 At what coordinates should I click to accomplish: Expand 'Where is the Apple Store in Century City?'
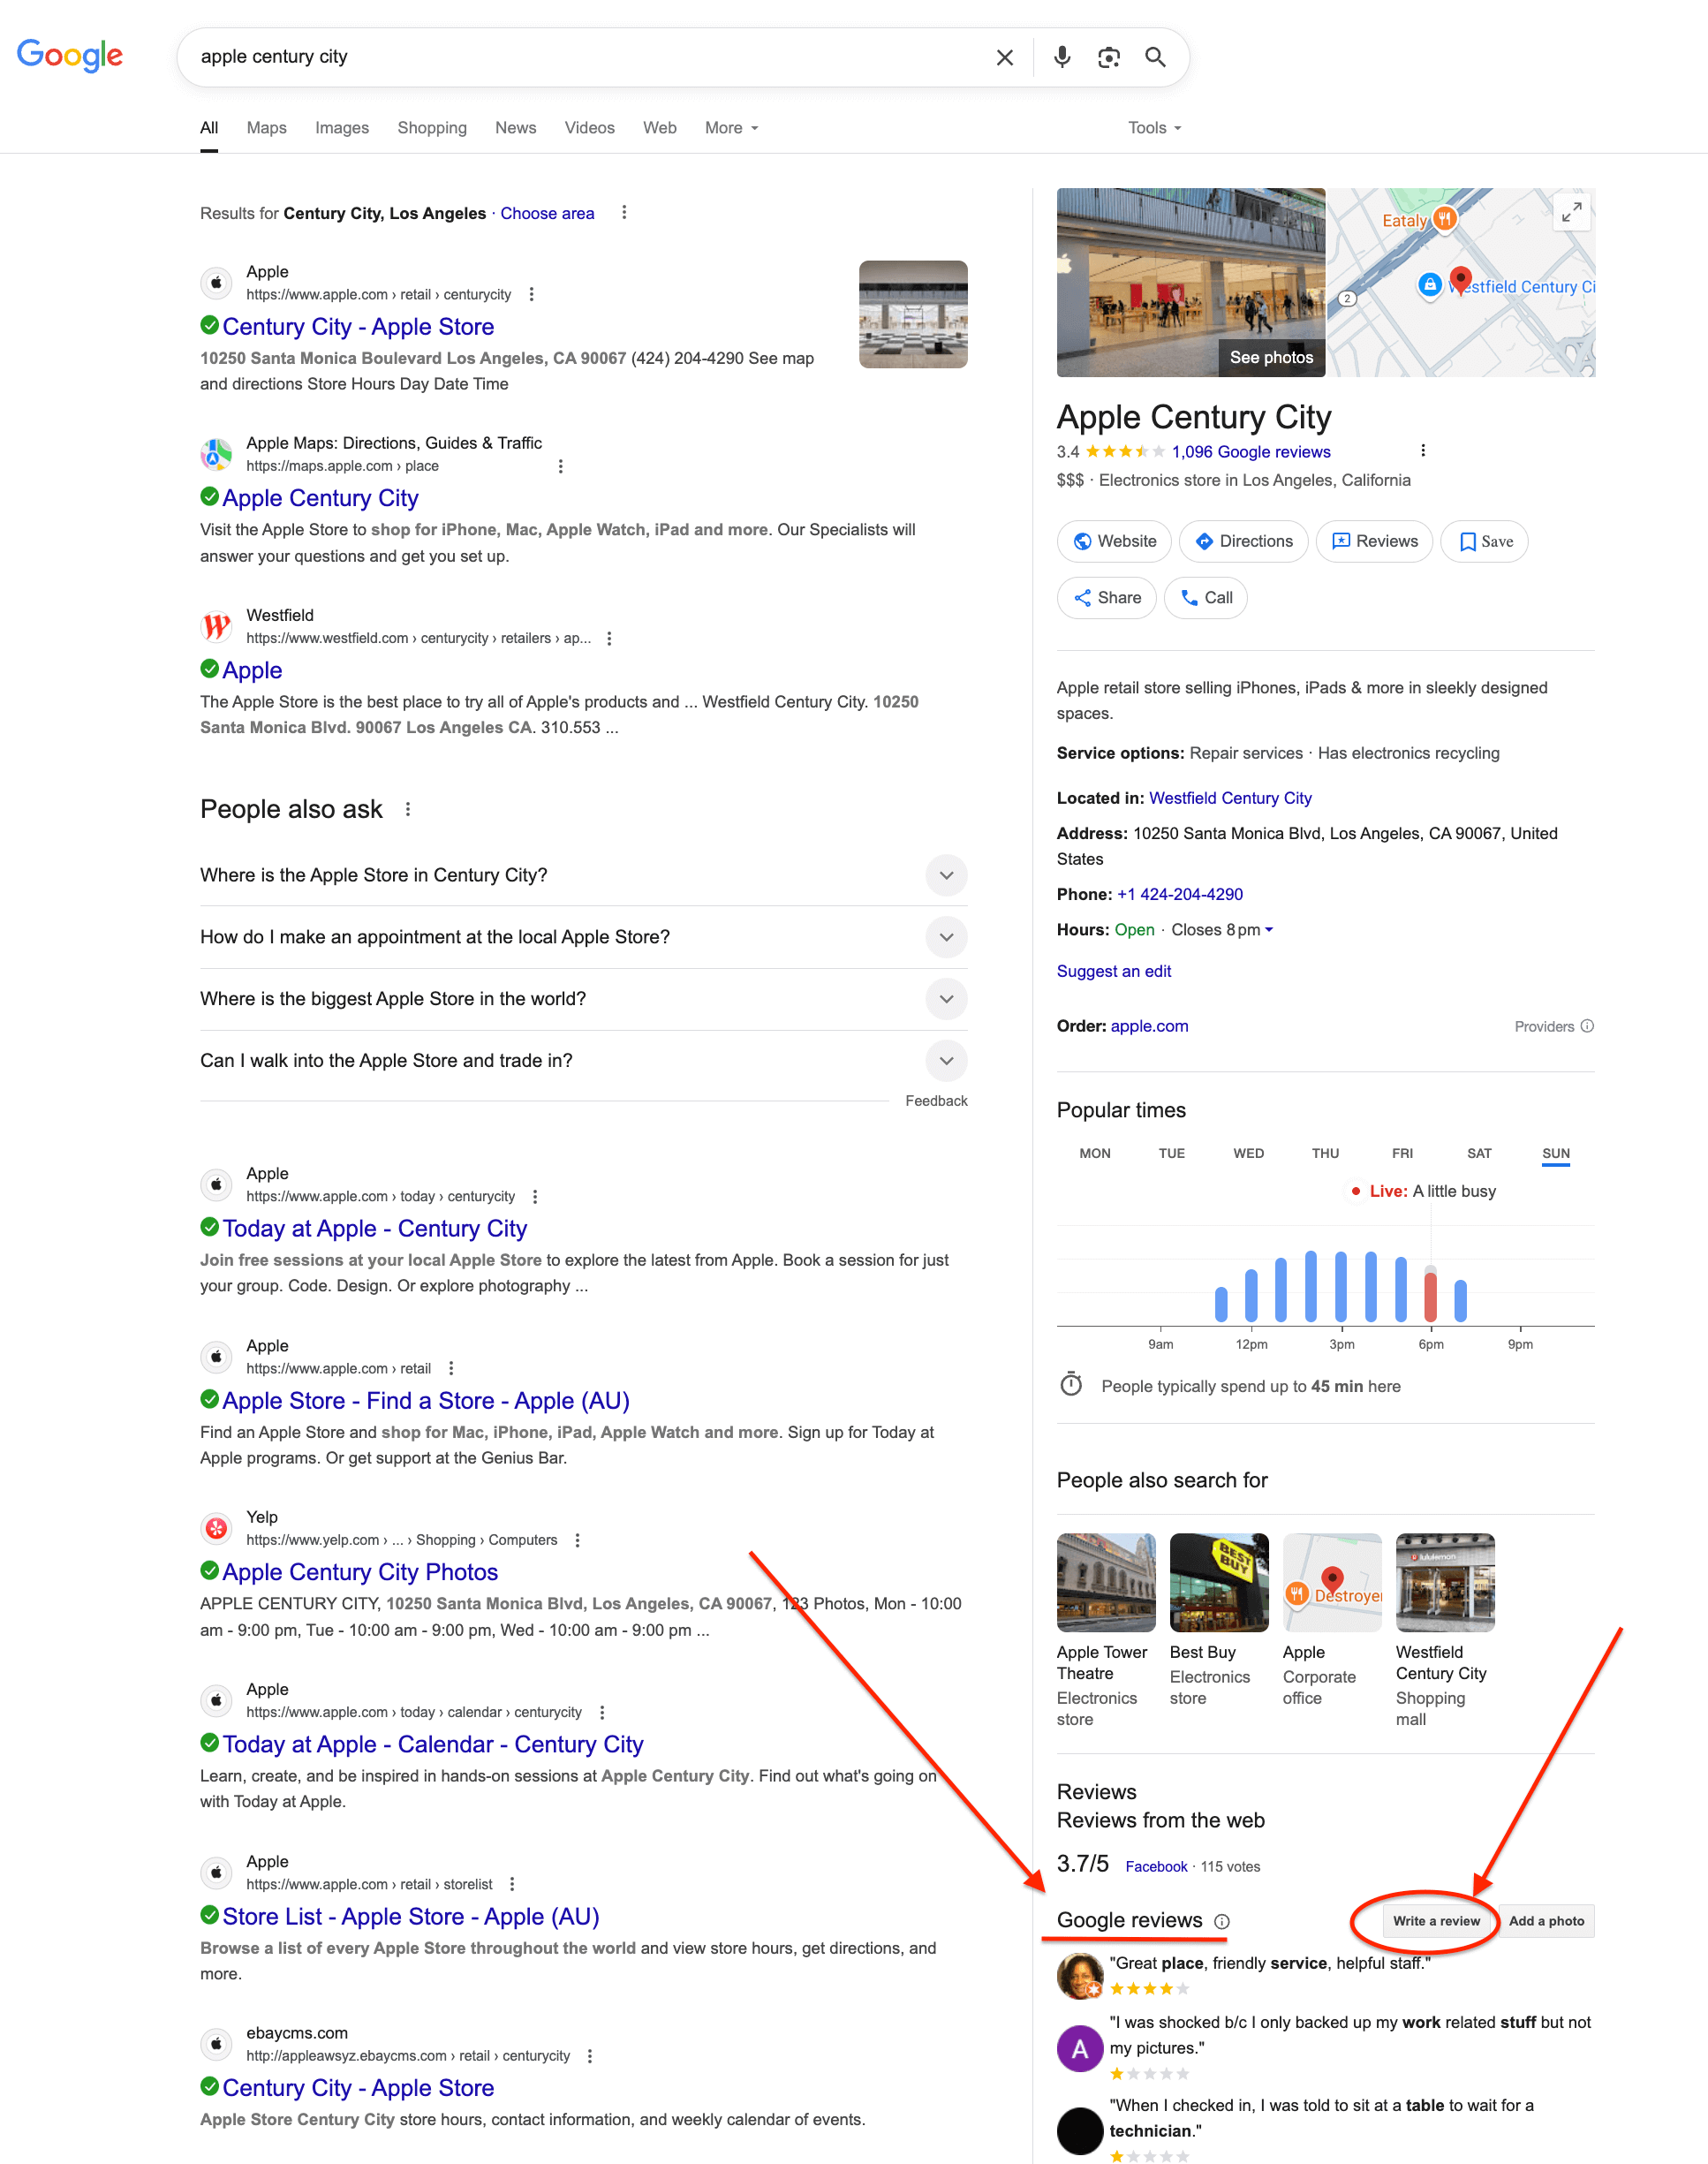[946, 875]
